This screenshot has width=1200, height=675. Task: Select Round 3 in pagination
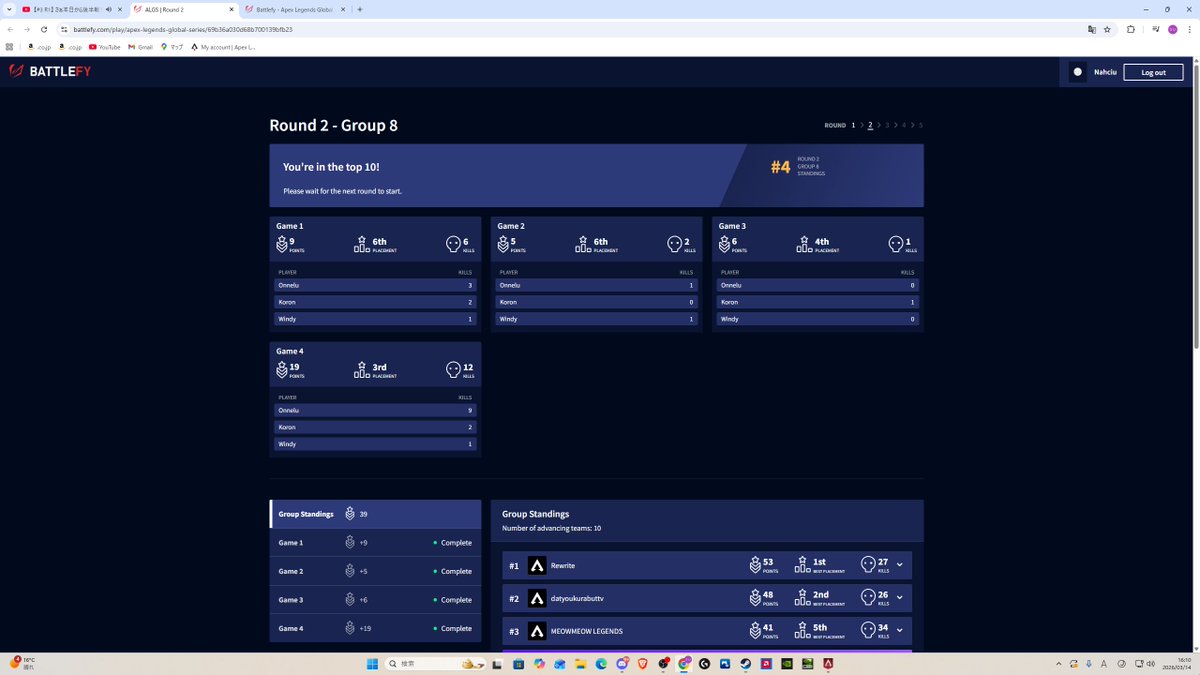click(887, 125)
